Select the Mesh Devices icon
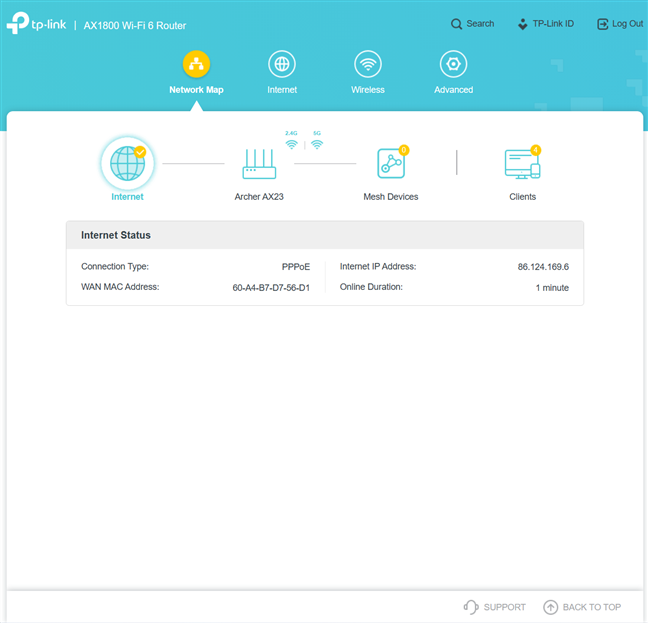 (x=391, y=164)
